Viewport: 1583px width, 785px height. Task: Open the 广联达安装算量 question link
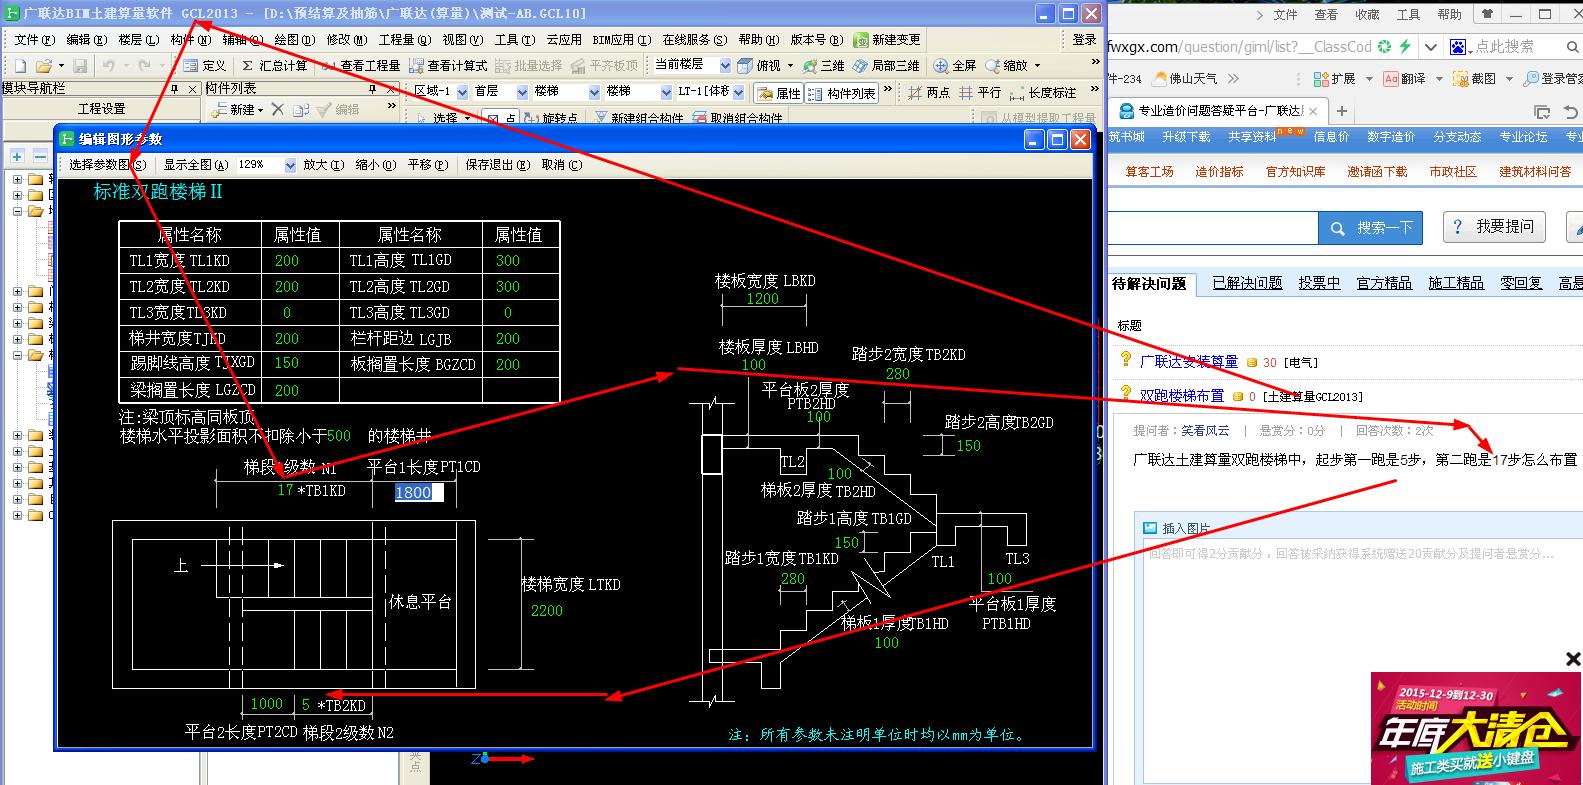coord(1188,362)
